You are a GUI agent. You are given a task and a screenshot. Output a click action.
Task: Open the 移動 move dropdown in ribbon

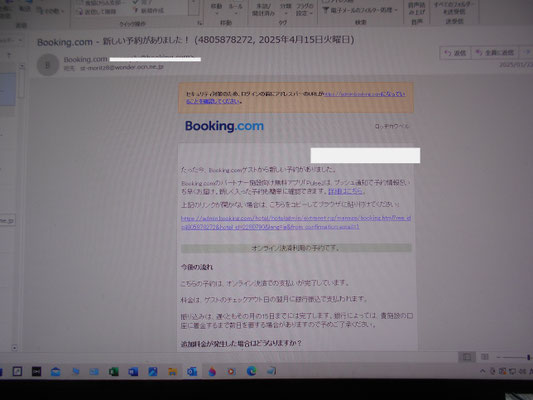(217, 9)
